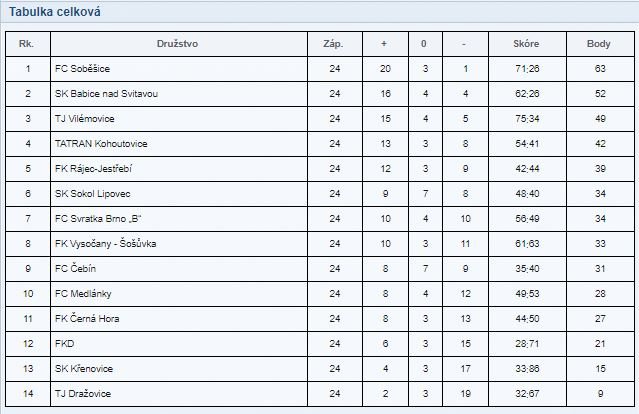The image size is (639, 414).
Task: Click the Skóre column header
Action: click(526, 44)
